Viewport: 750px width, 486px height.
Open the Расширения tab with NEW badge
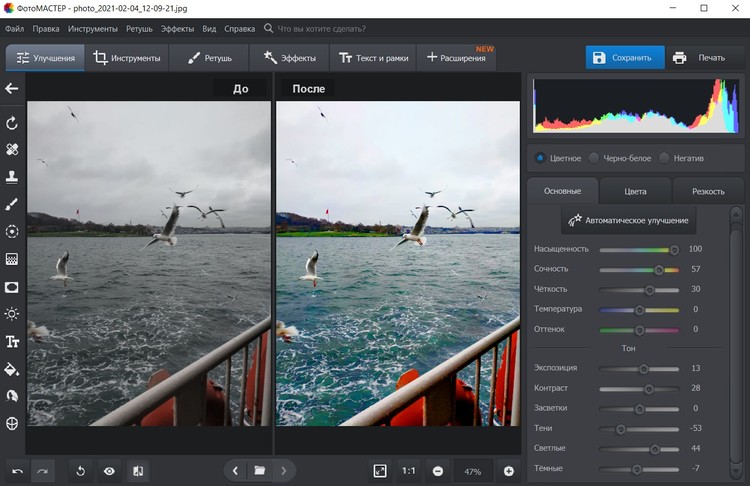click(x=457, y=58)
